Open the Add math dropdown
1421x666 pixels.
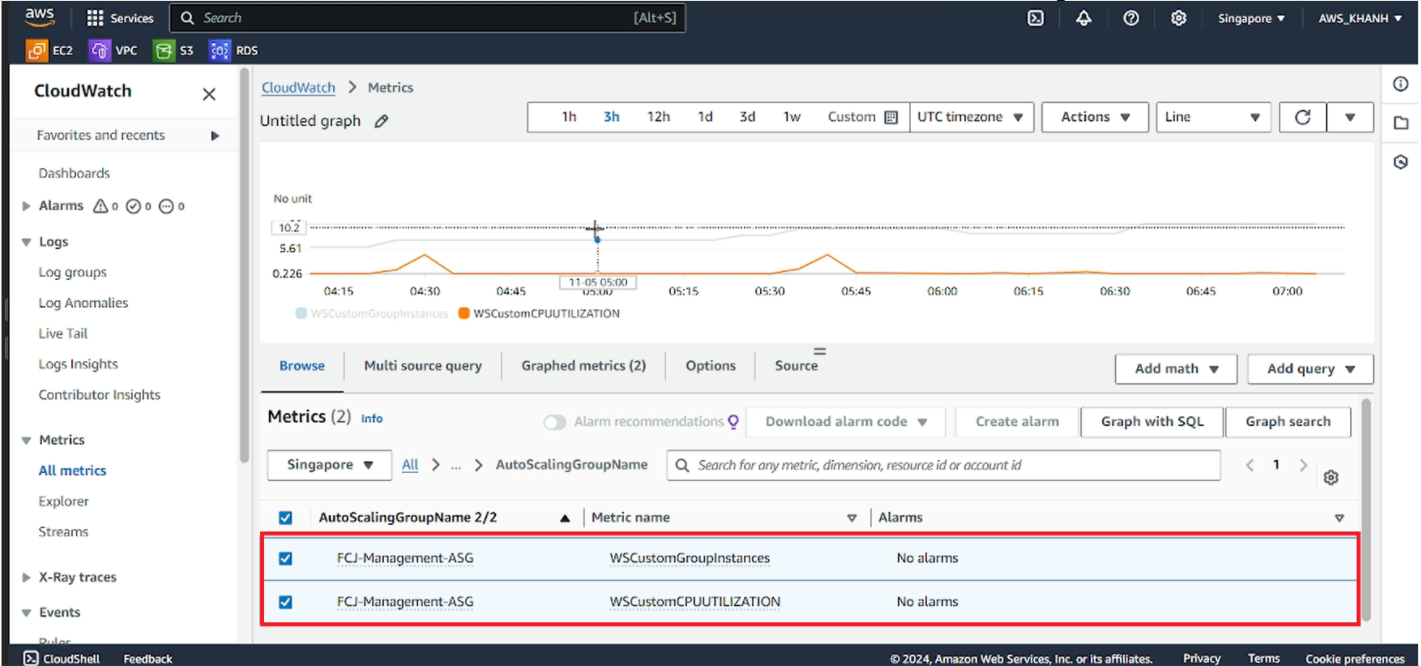coord(1176,369)
